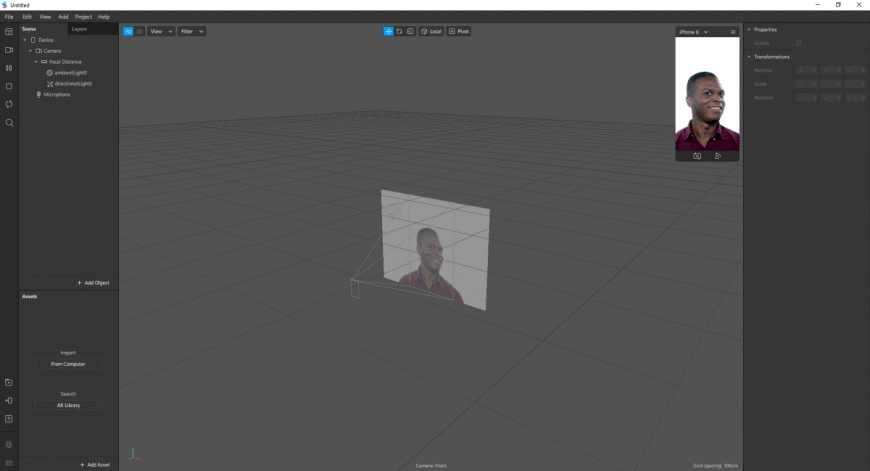Click the 'Grid spacing' status text

[716, 465]
